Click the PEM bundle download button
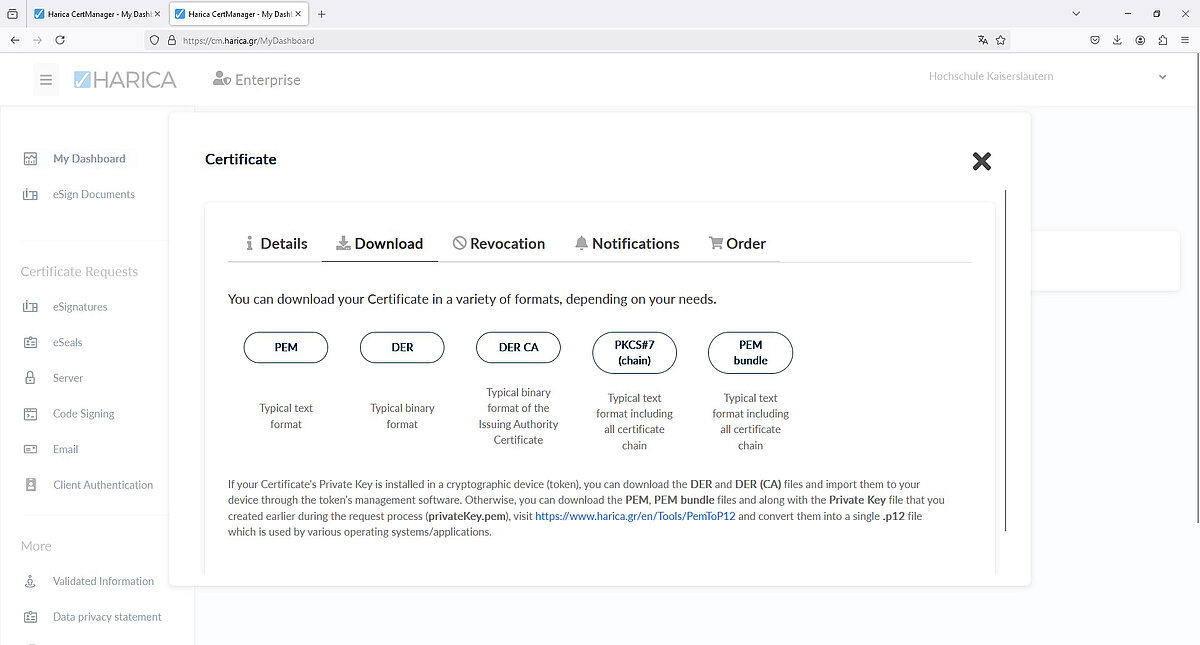This screenshot has height=645, width=1200. [x=751, y=352]
